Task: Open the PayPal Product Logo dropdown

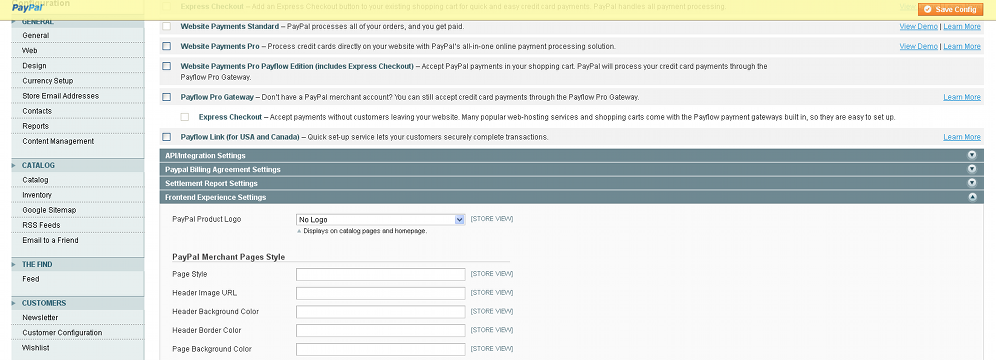Action: pyautogui.click(x=380, y=220)
